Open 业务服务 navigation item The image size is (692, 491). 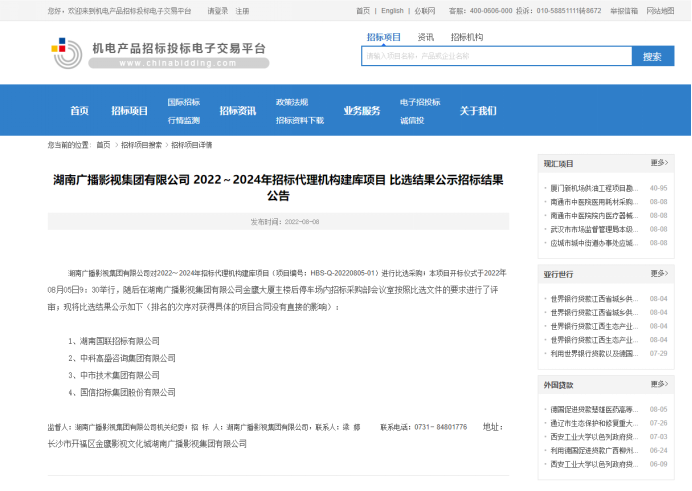[x=362, y=111]
